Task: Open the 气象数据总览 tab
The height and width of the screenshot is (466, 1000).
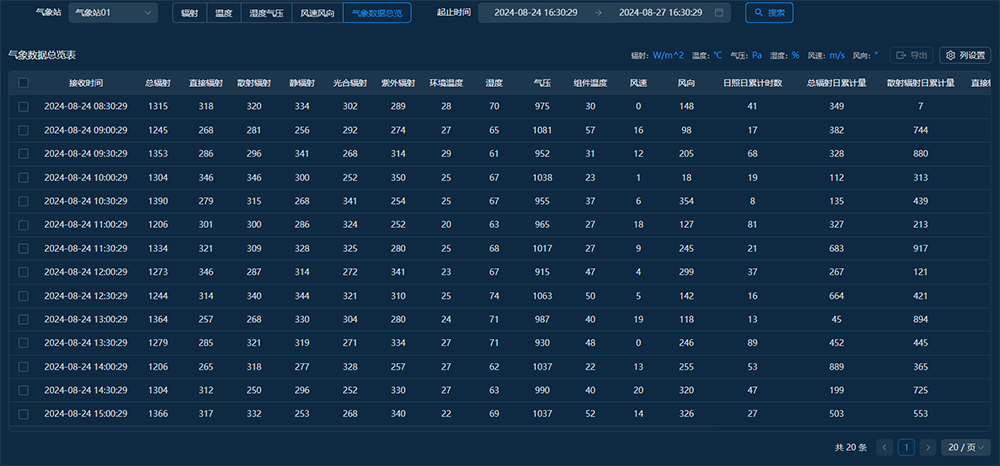Action: pos(376,13)
